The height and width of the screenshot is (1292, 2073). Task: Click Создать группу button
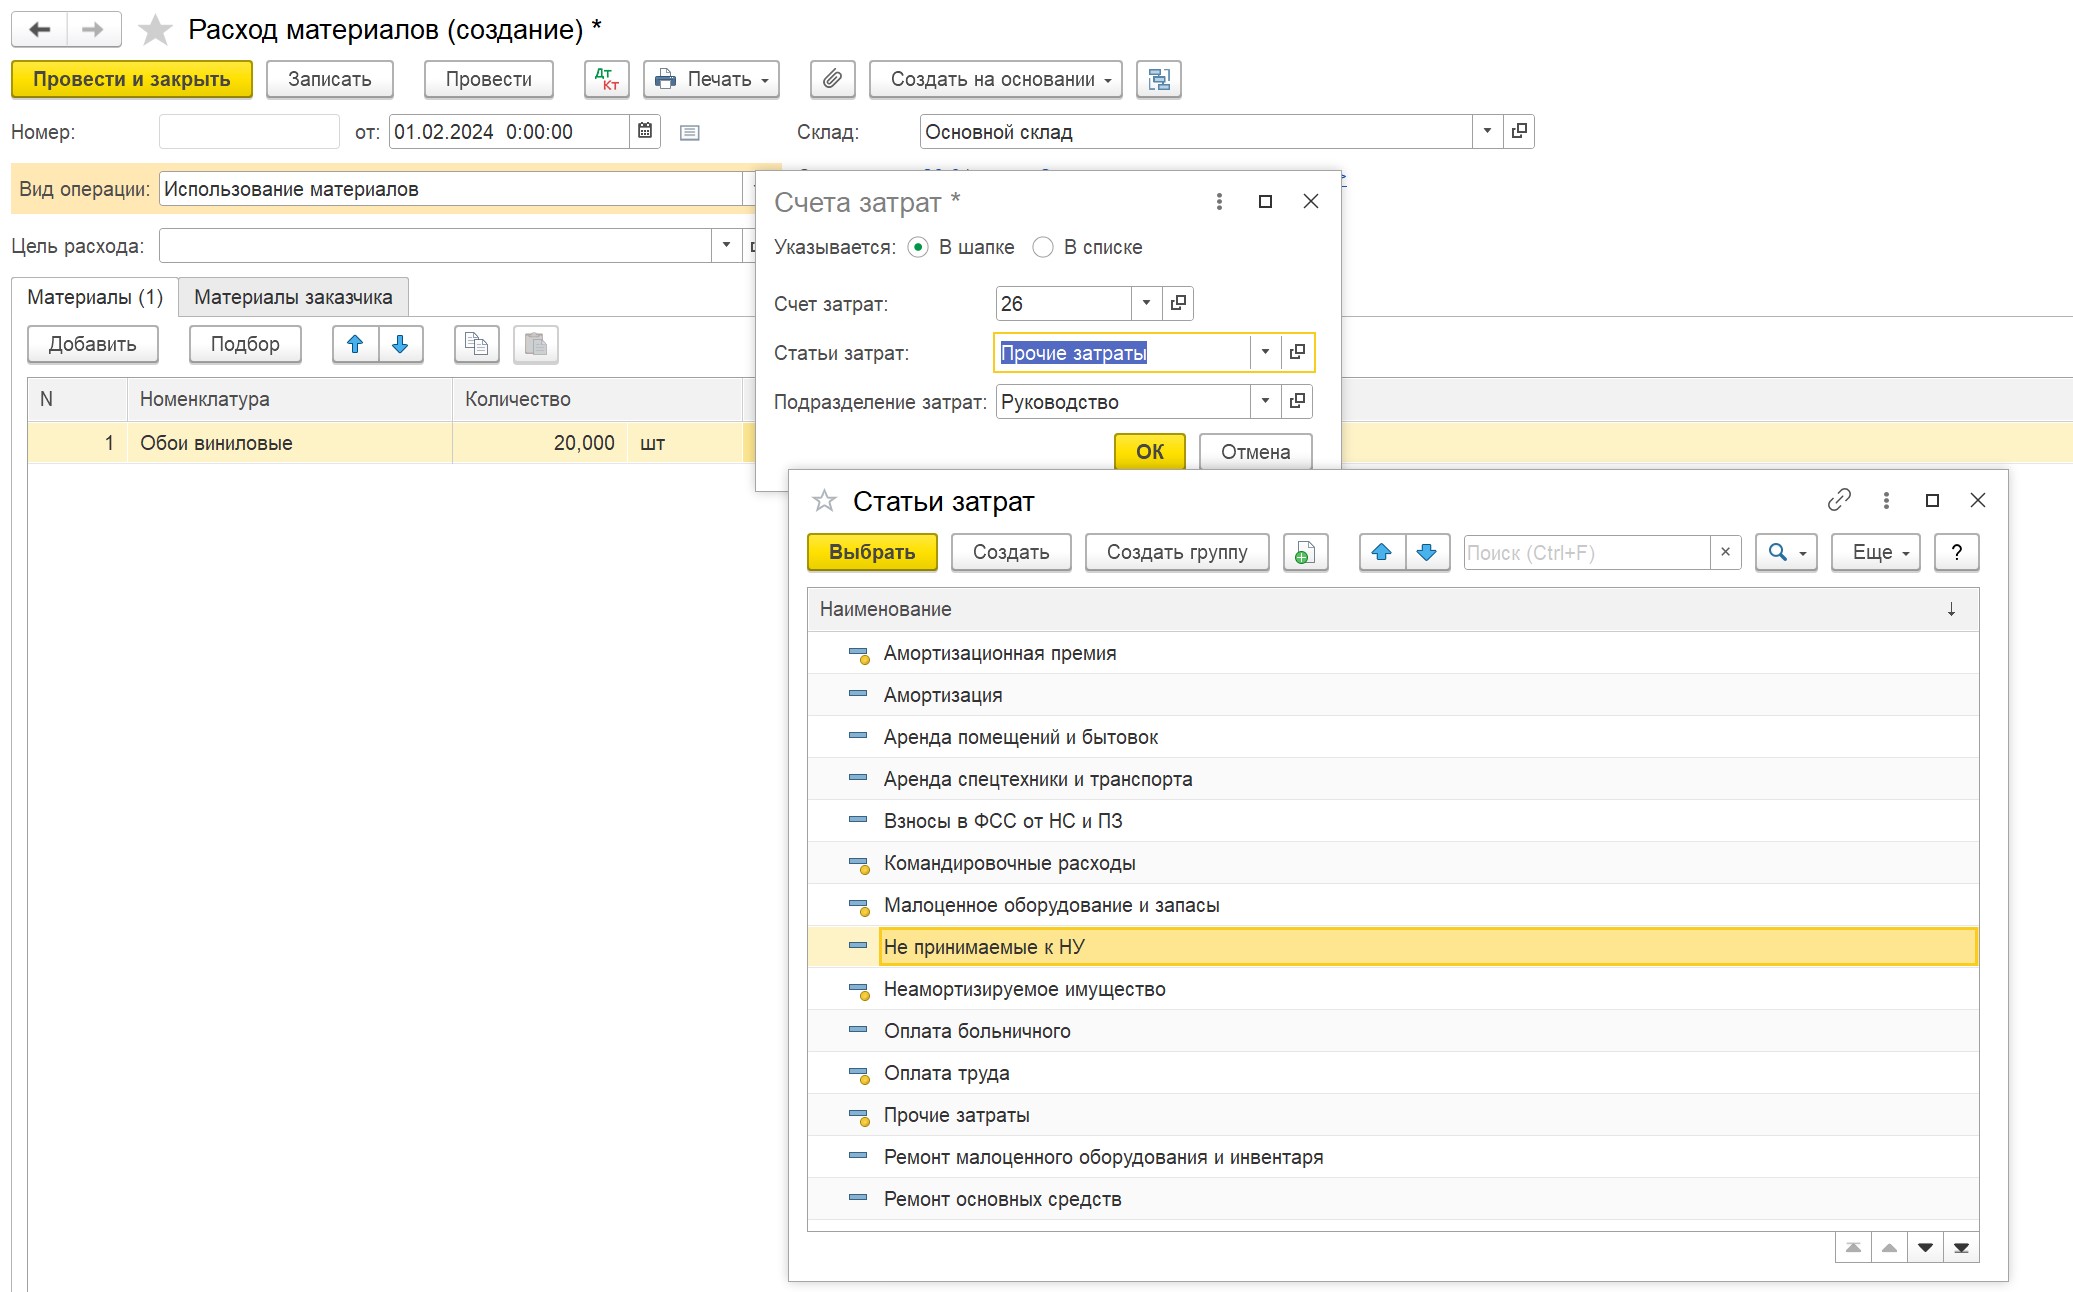click(x=1177, y=552)
